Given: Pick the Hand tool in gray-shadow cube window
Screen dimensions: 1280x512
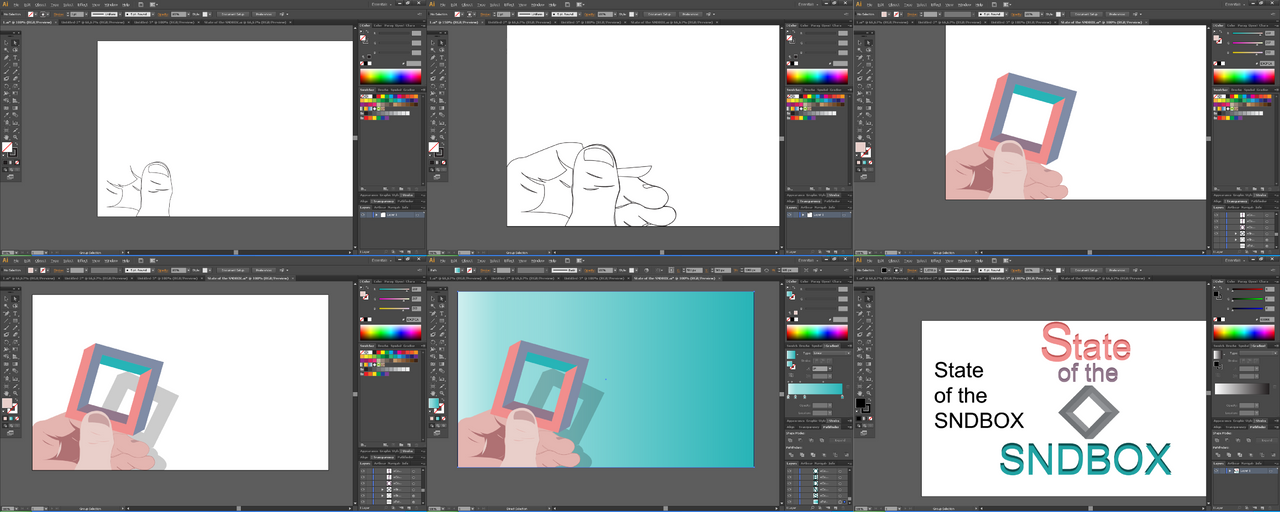Looking at the screenshot, I should tap(6, 393).
